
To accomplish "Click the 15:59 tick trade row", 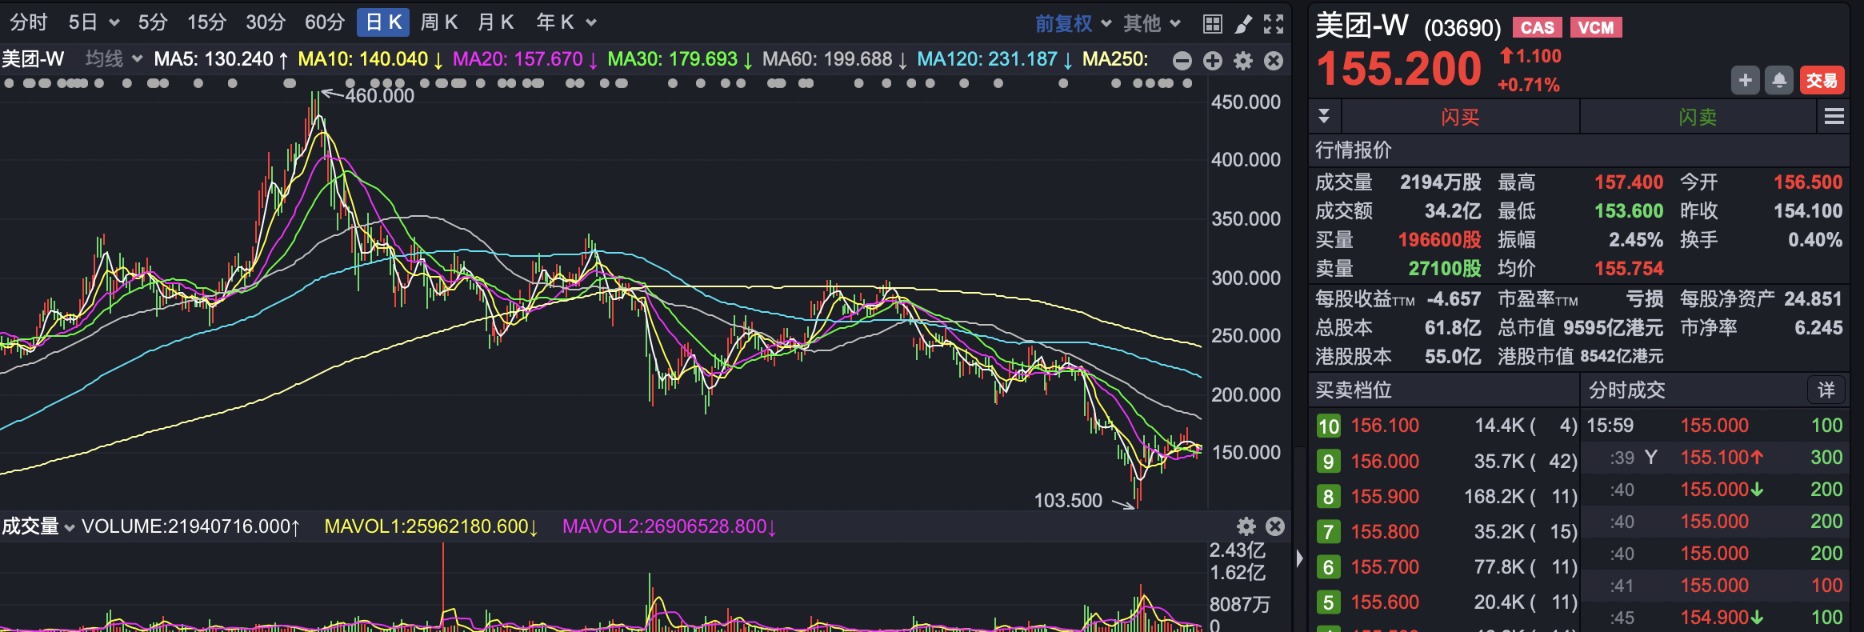I will tap(1716, 426).
